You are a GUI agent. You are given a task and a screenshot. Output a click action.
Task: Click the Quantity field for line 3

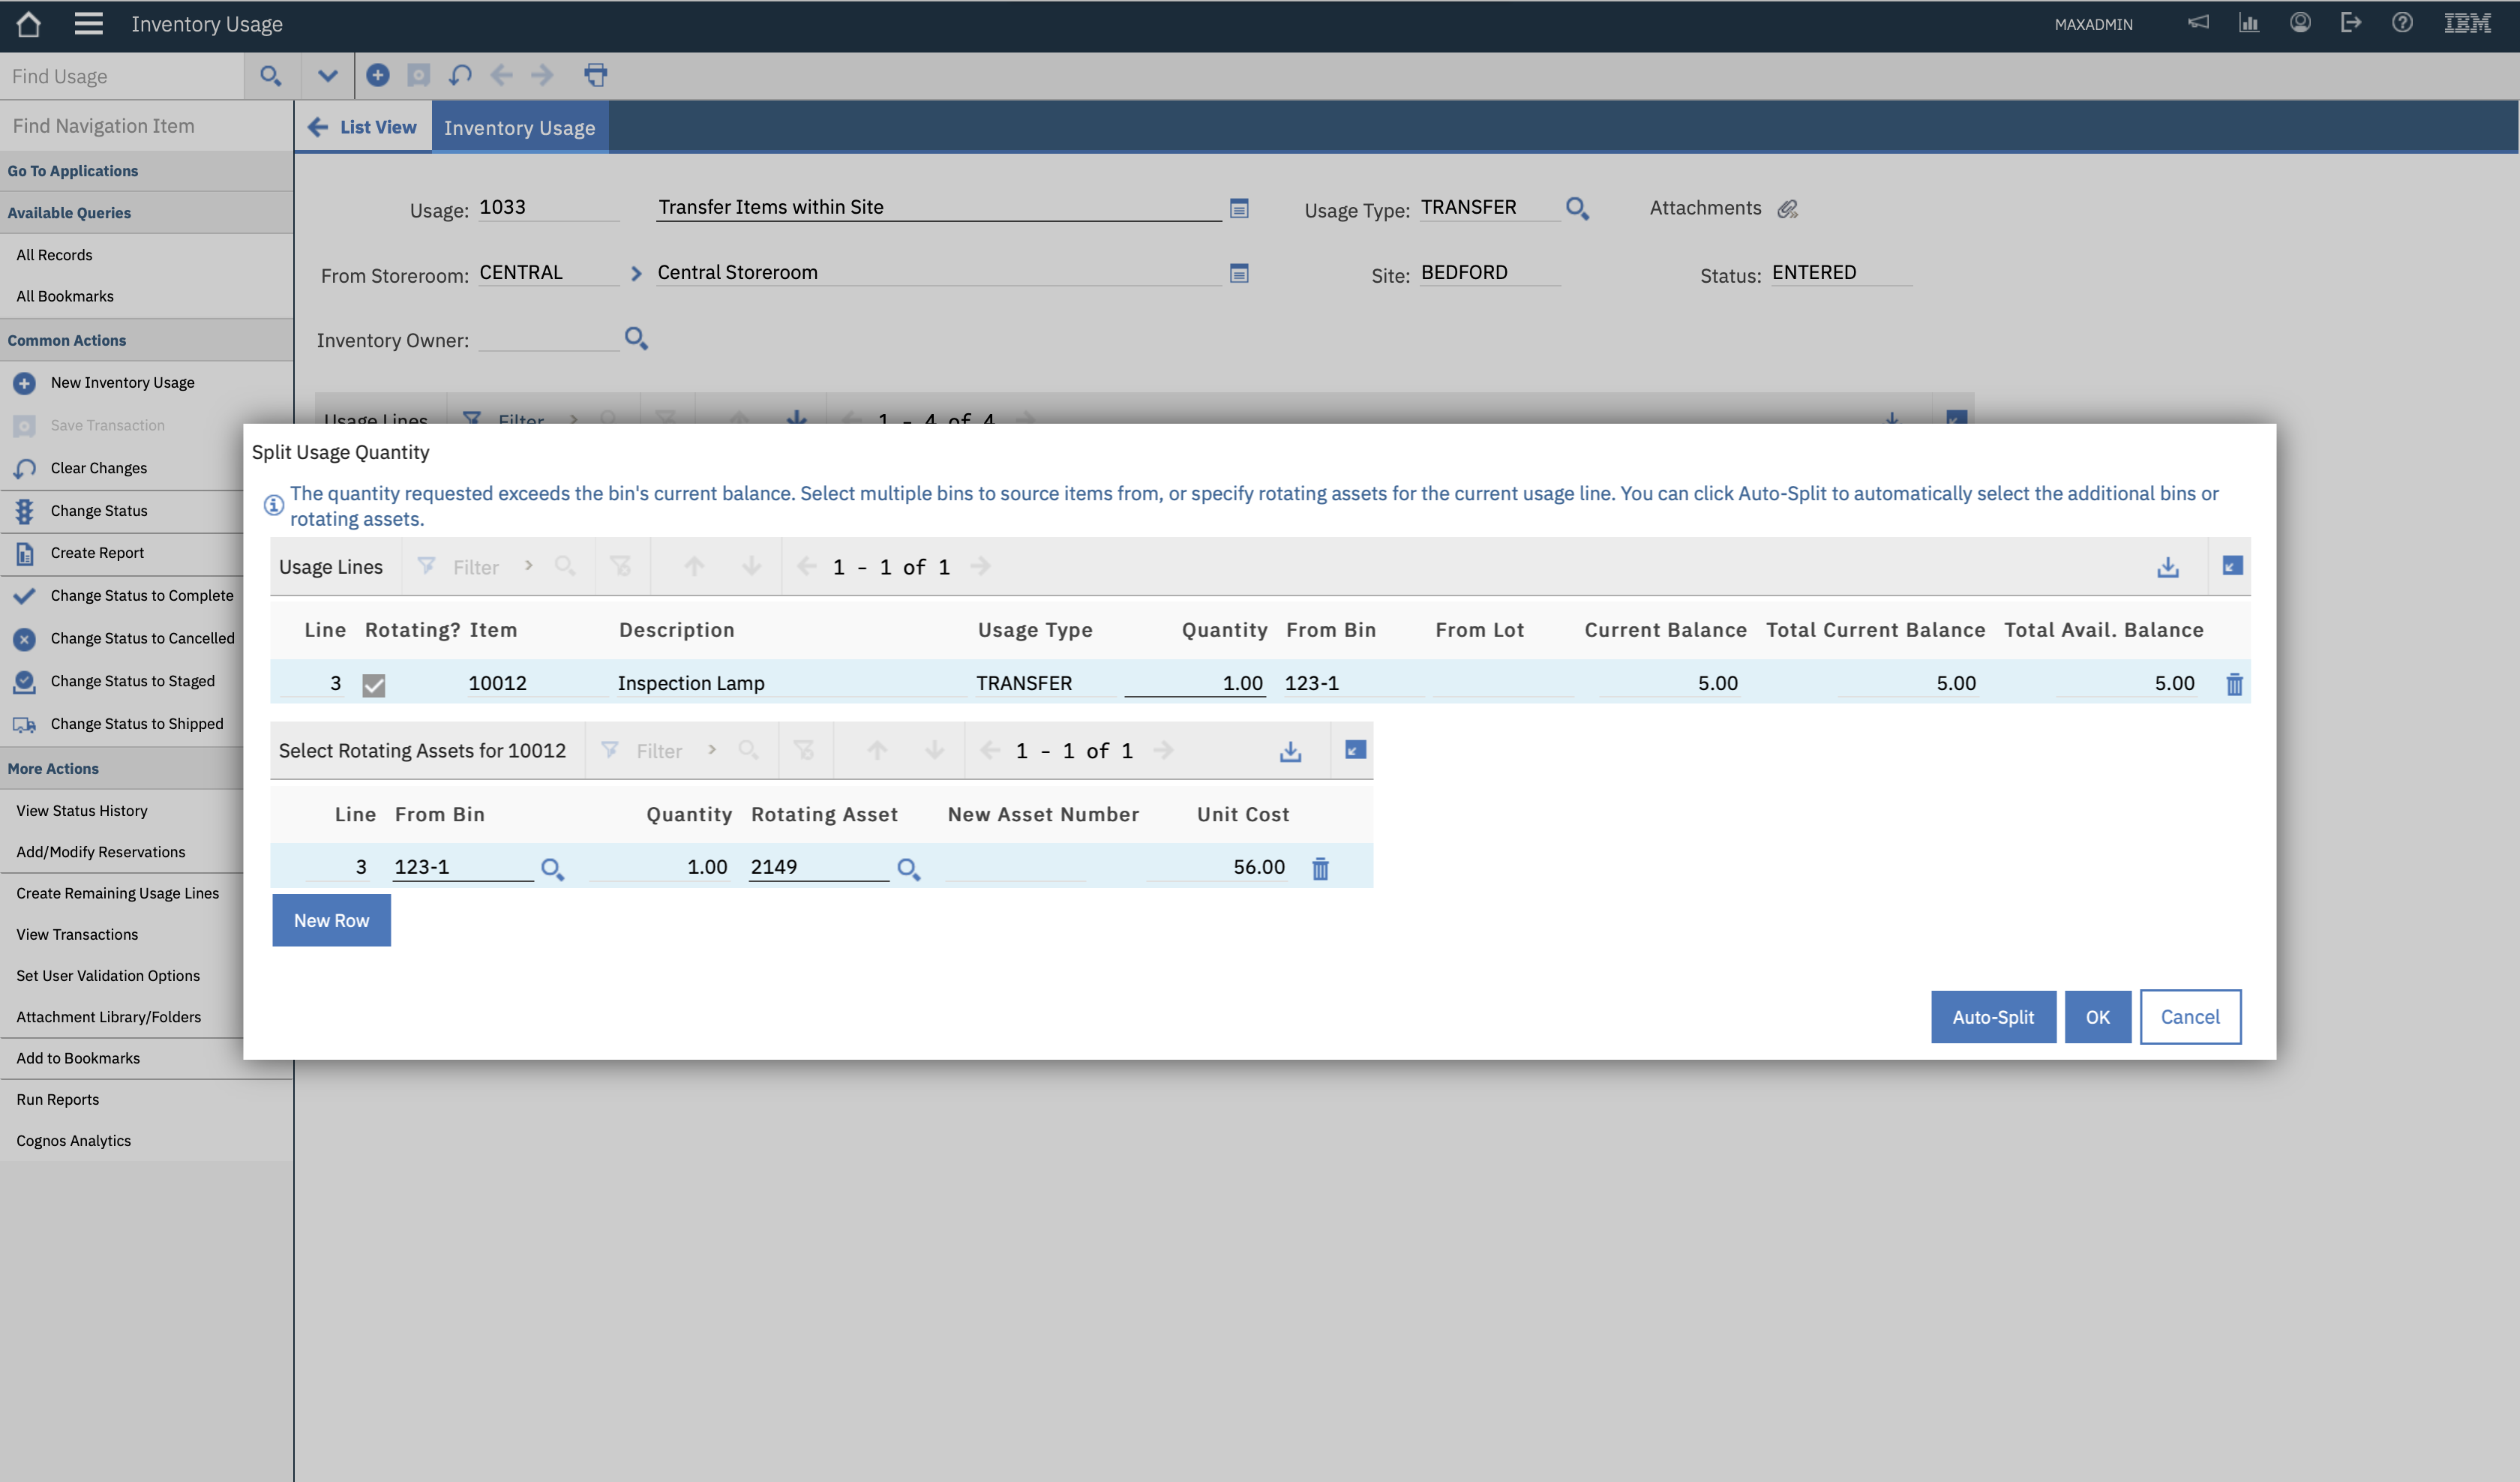tap(1194, 683)
